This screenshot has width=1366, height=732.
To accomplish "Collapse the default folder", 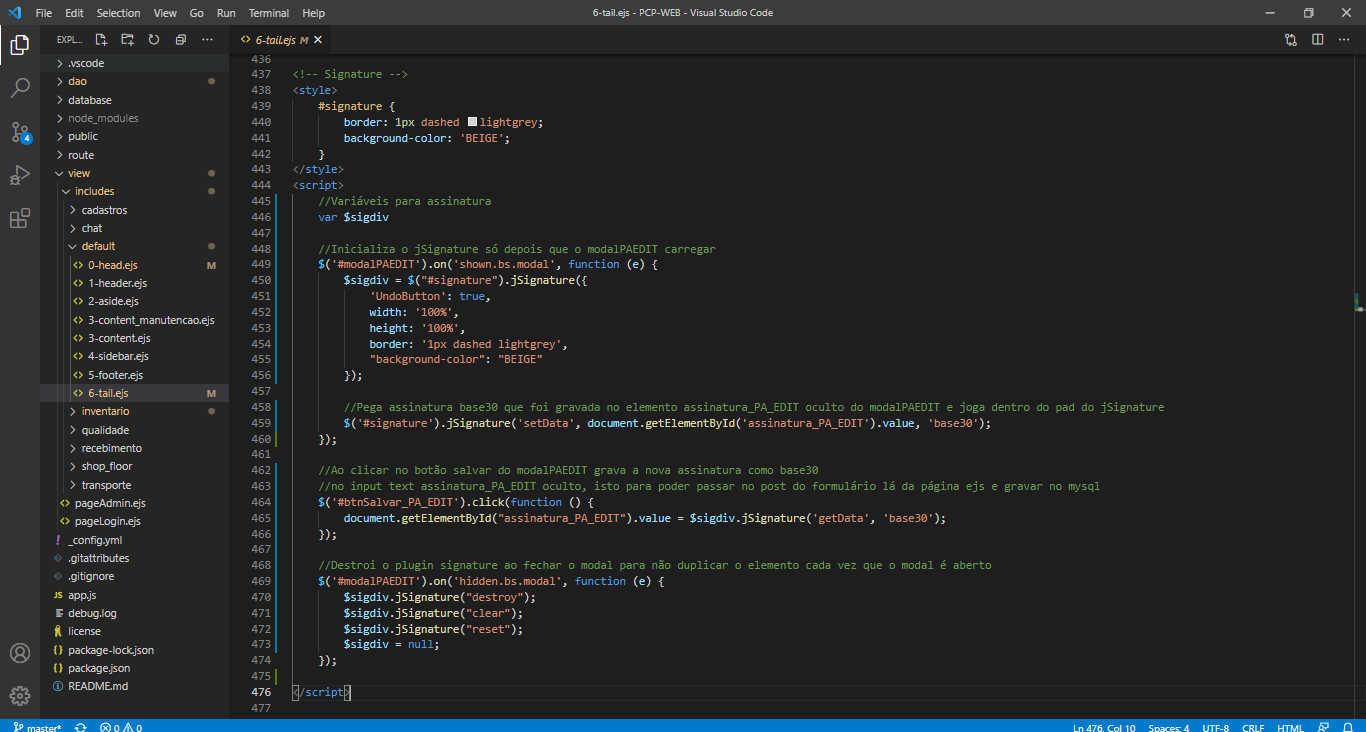I will tap(98, 246).
